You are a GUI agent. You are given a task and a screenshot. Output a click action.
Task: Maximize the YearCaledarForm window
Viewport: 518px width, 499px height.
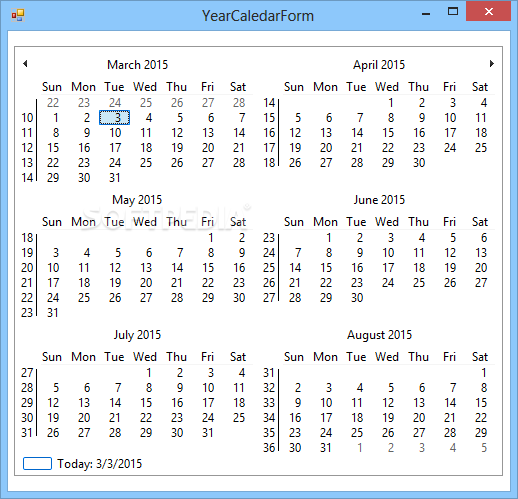453,12
